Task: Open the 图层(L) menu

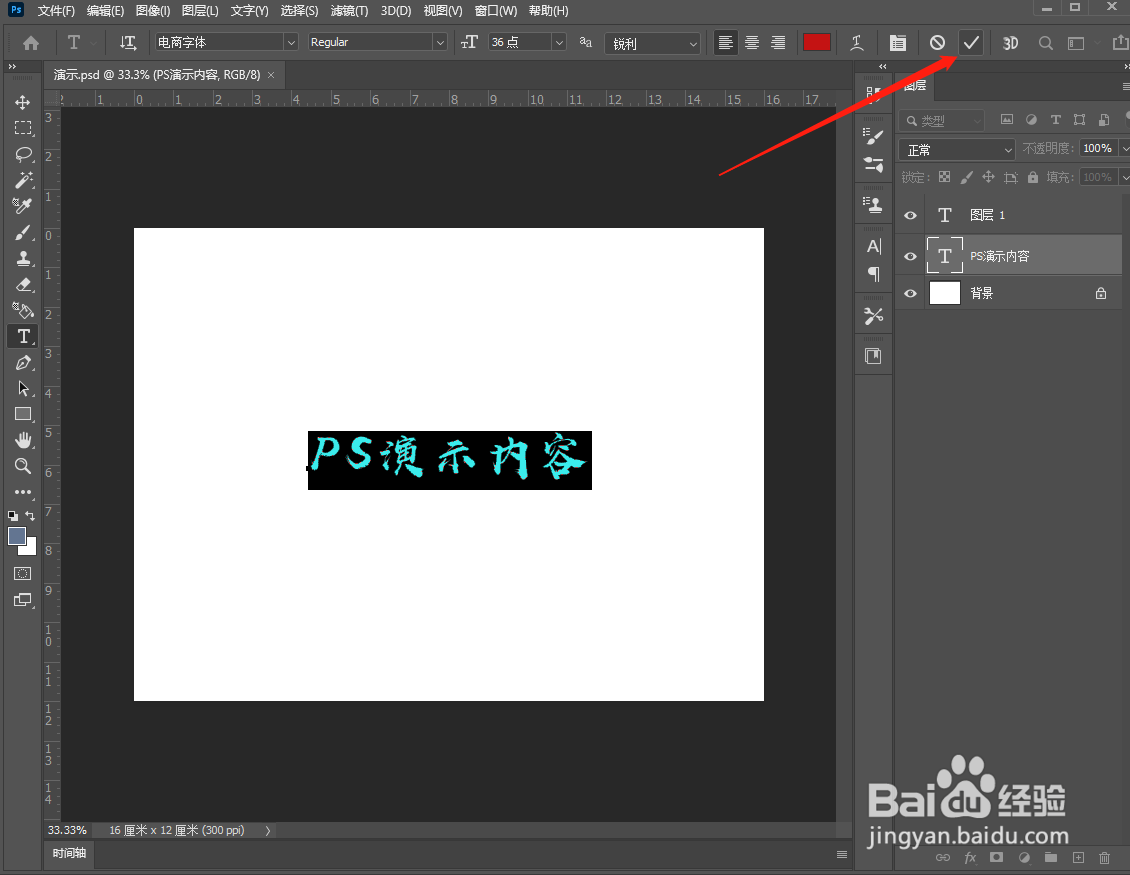Action: 200,11
